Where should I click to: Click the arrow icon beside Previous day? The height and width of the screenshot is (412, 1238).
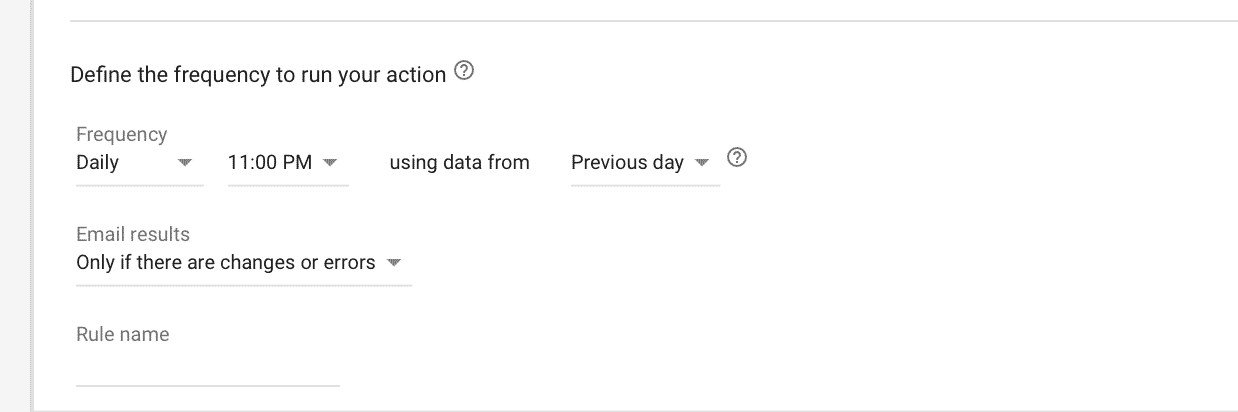(702, 163)
